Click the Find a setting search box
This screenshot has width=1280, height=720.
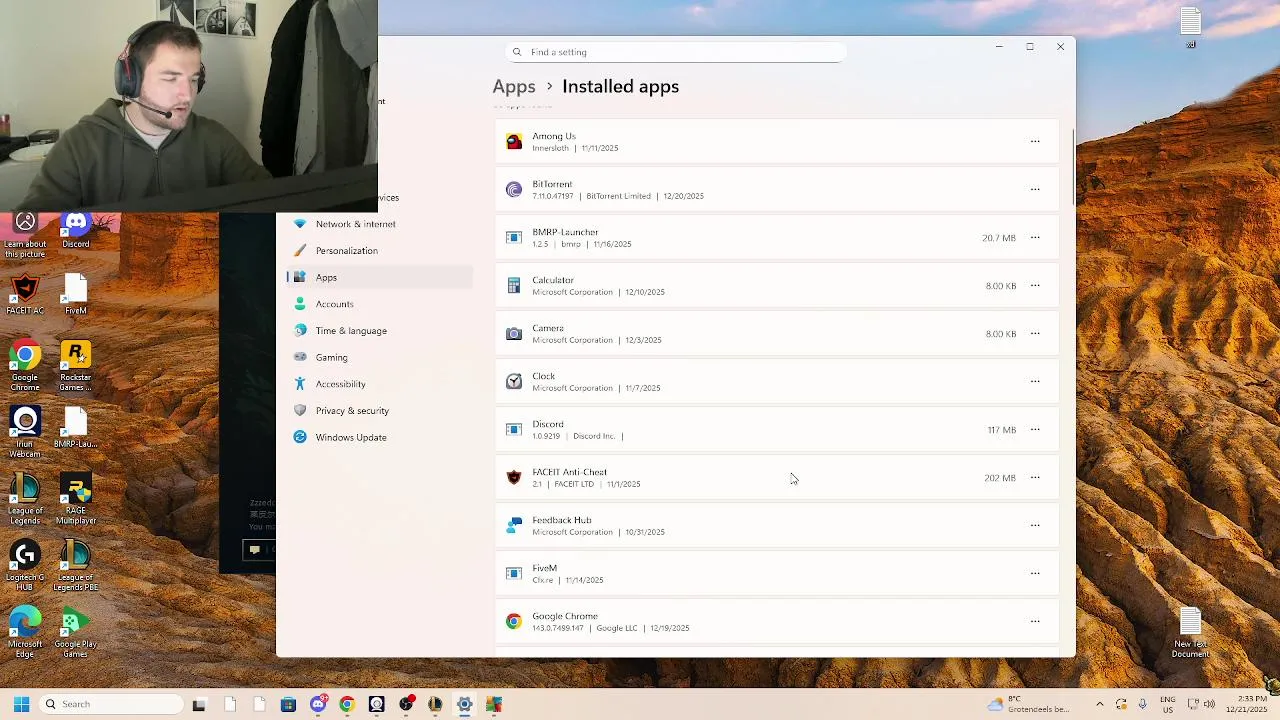click(677, 52)
